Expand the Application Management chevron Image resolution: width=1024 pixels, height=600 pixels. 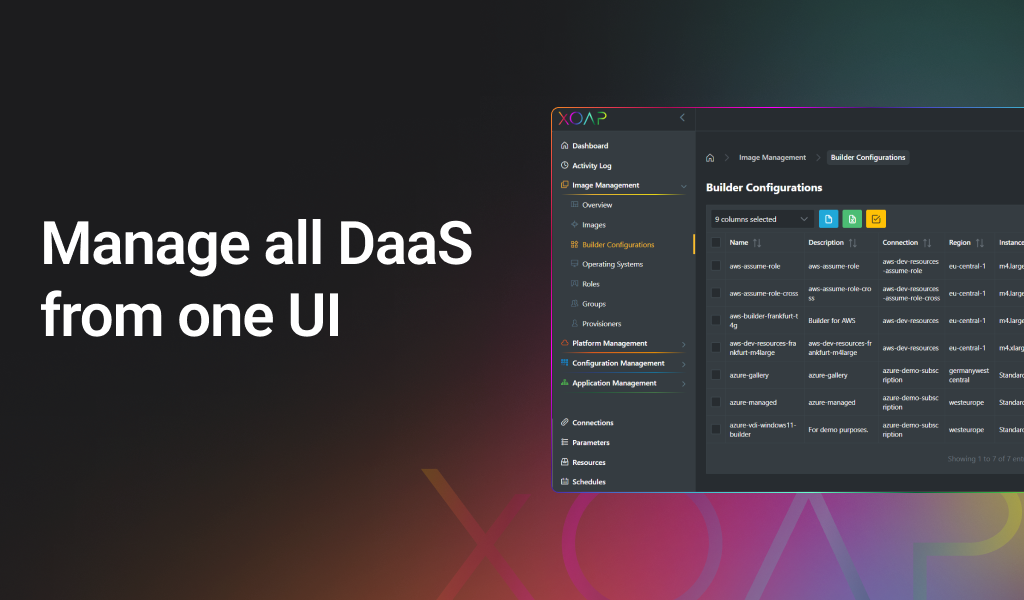click(683, 384)
